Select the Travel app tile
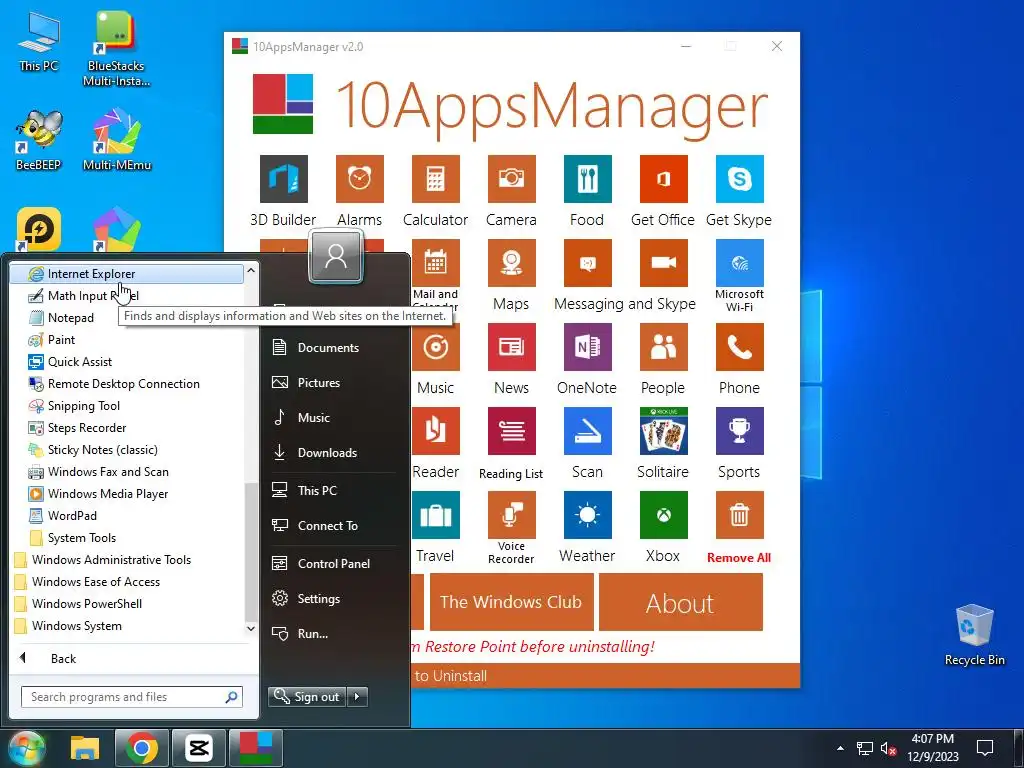 pyautogui.click(x=436, y=515)
